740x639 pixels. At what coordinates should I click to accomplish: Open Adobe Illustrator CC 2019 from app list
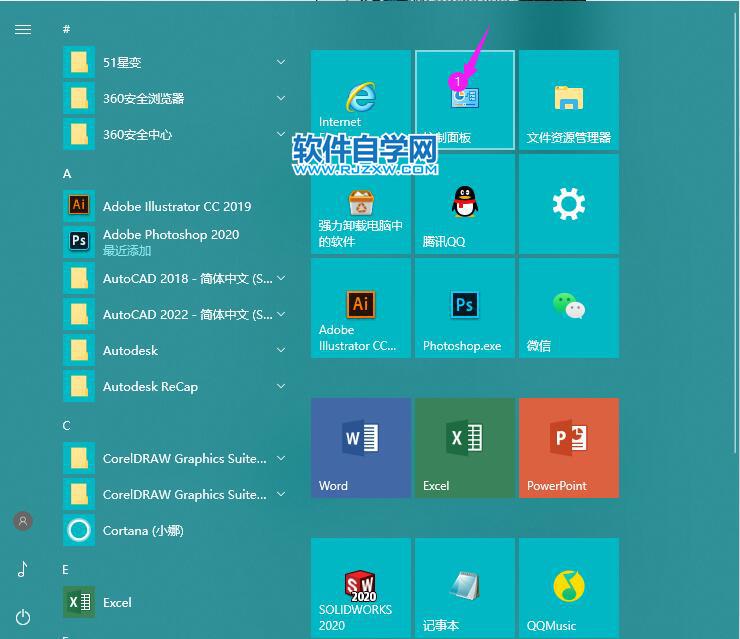(176, 207)
